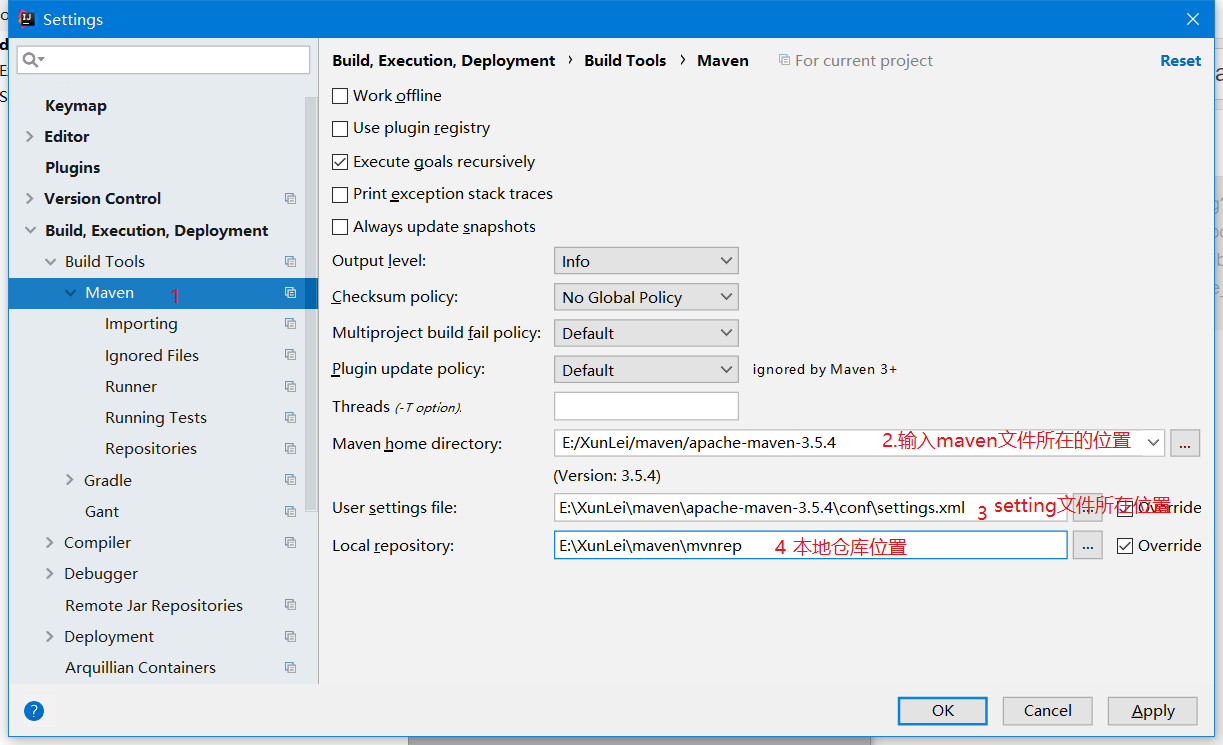This screenshot has height=745, width=1223.
Task: Open the Output level dropdown
Action: click(646, 261)
